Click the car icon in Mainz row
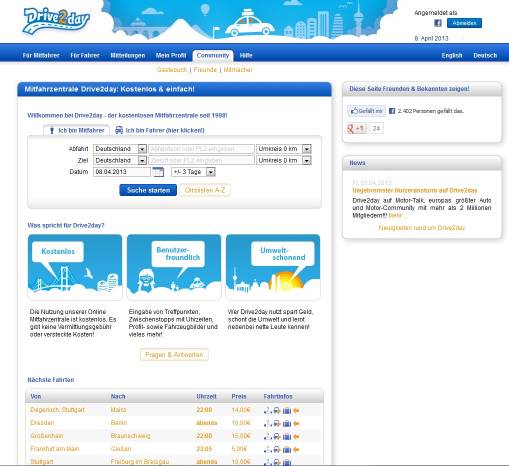Image resolution: width=509 pixels, height=466 pixels. click(277, 410)
